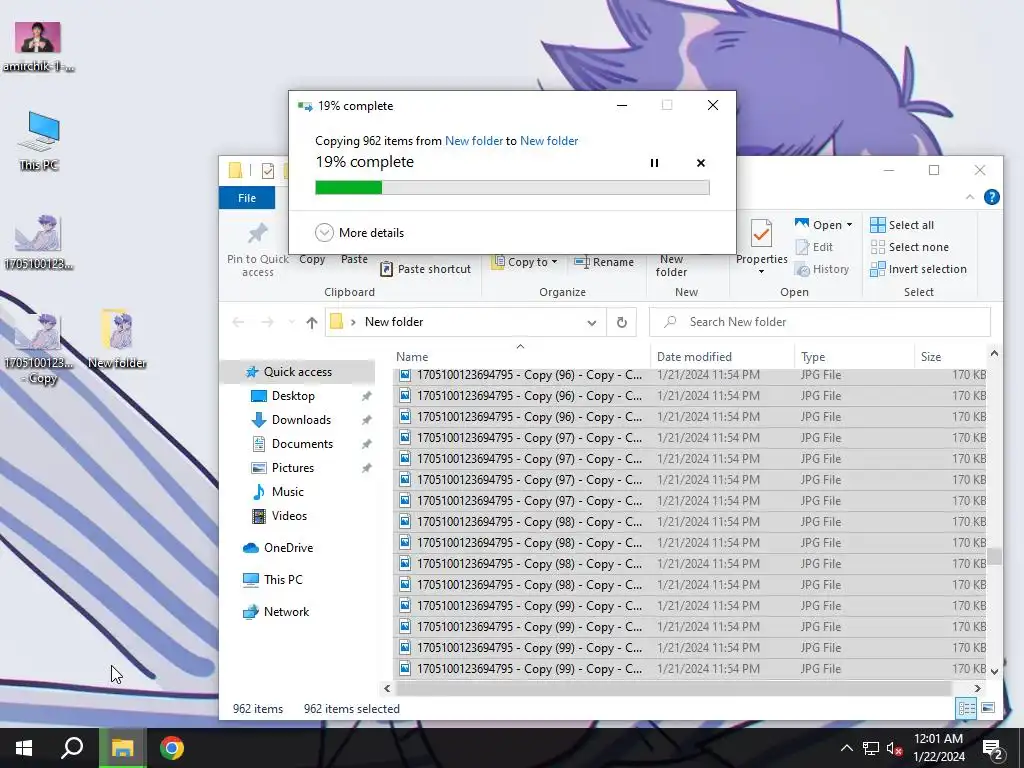Open the notification center

993,748
